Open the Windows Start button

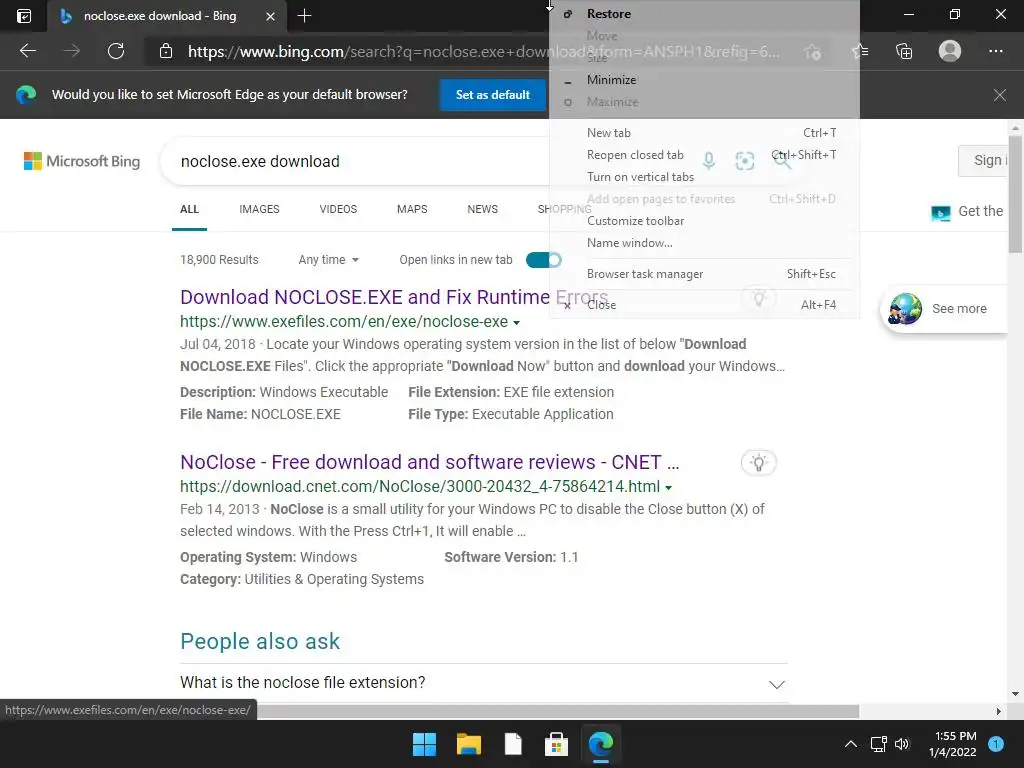pos(424,744)
